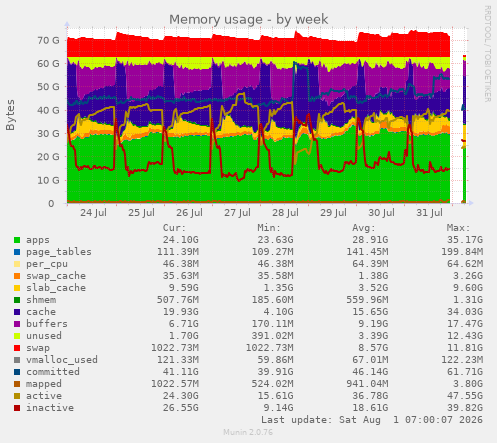This screenshot has width=497, height=443.
Task: Click the yellow-green unused legend swatch
Action: pos(17,336)
